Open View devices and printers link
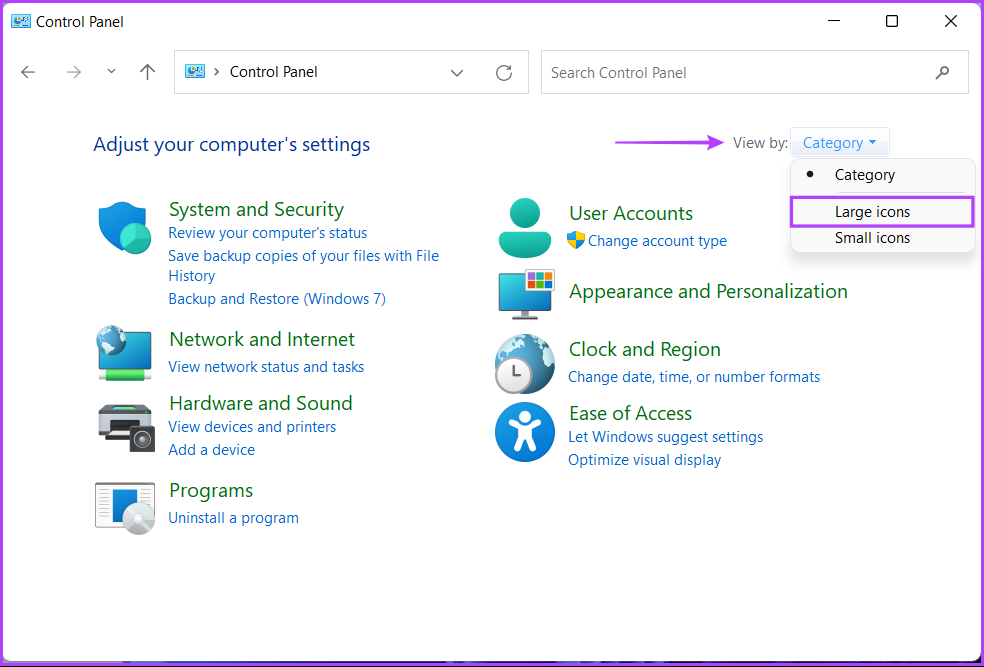This screenshot has height=667, width=984. coord(252,427)
